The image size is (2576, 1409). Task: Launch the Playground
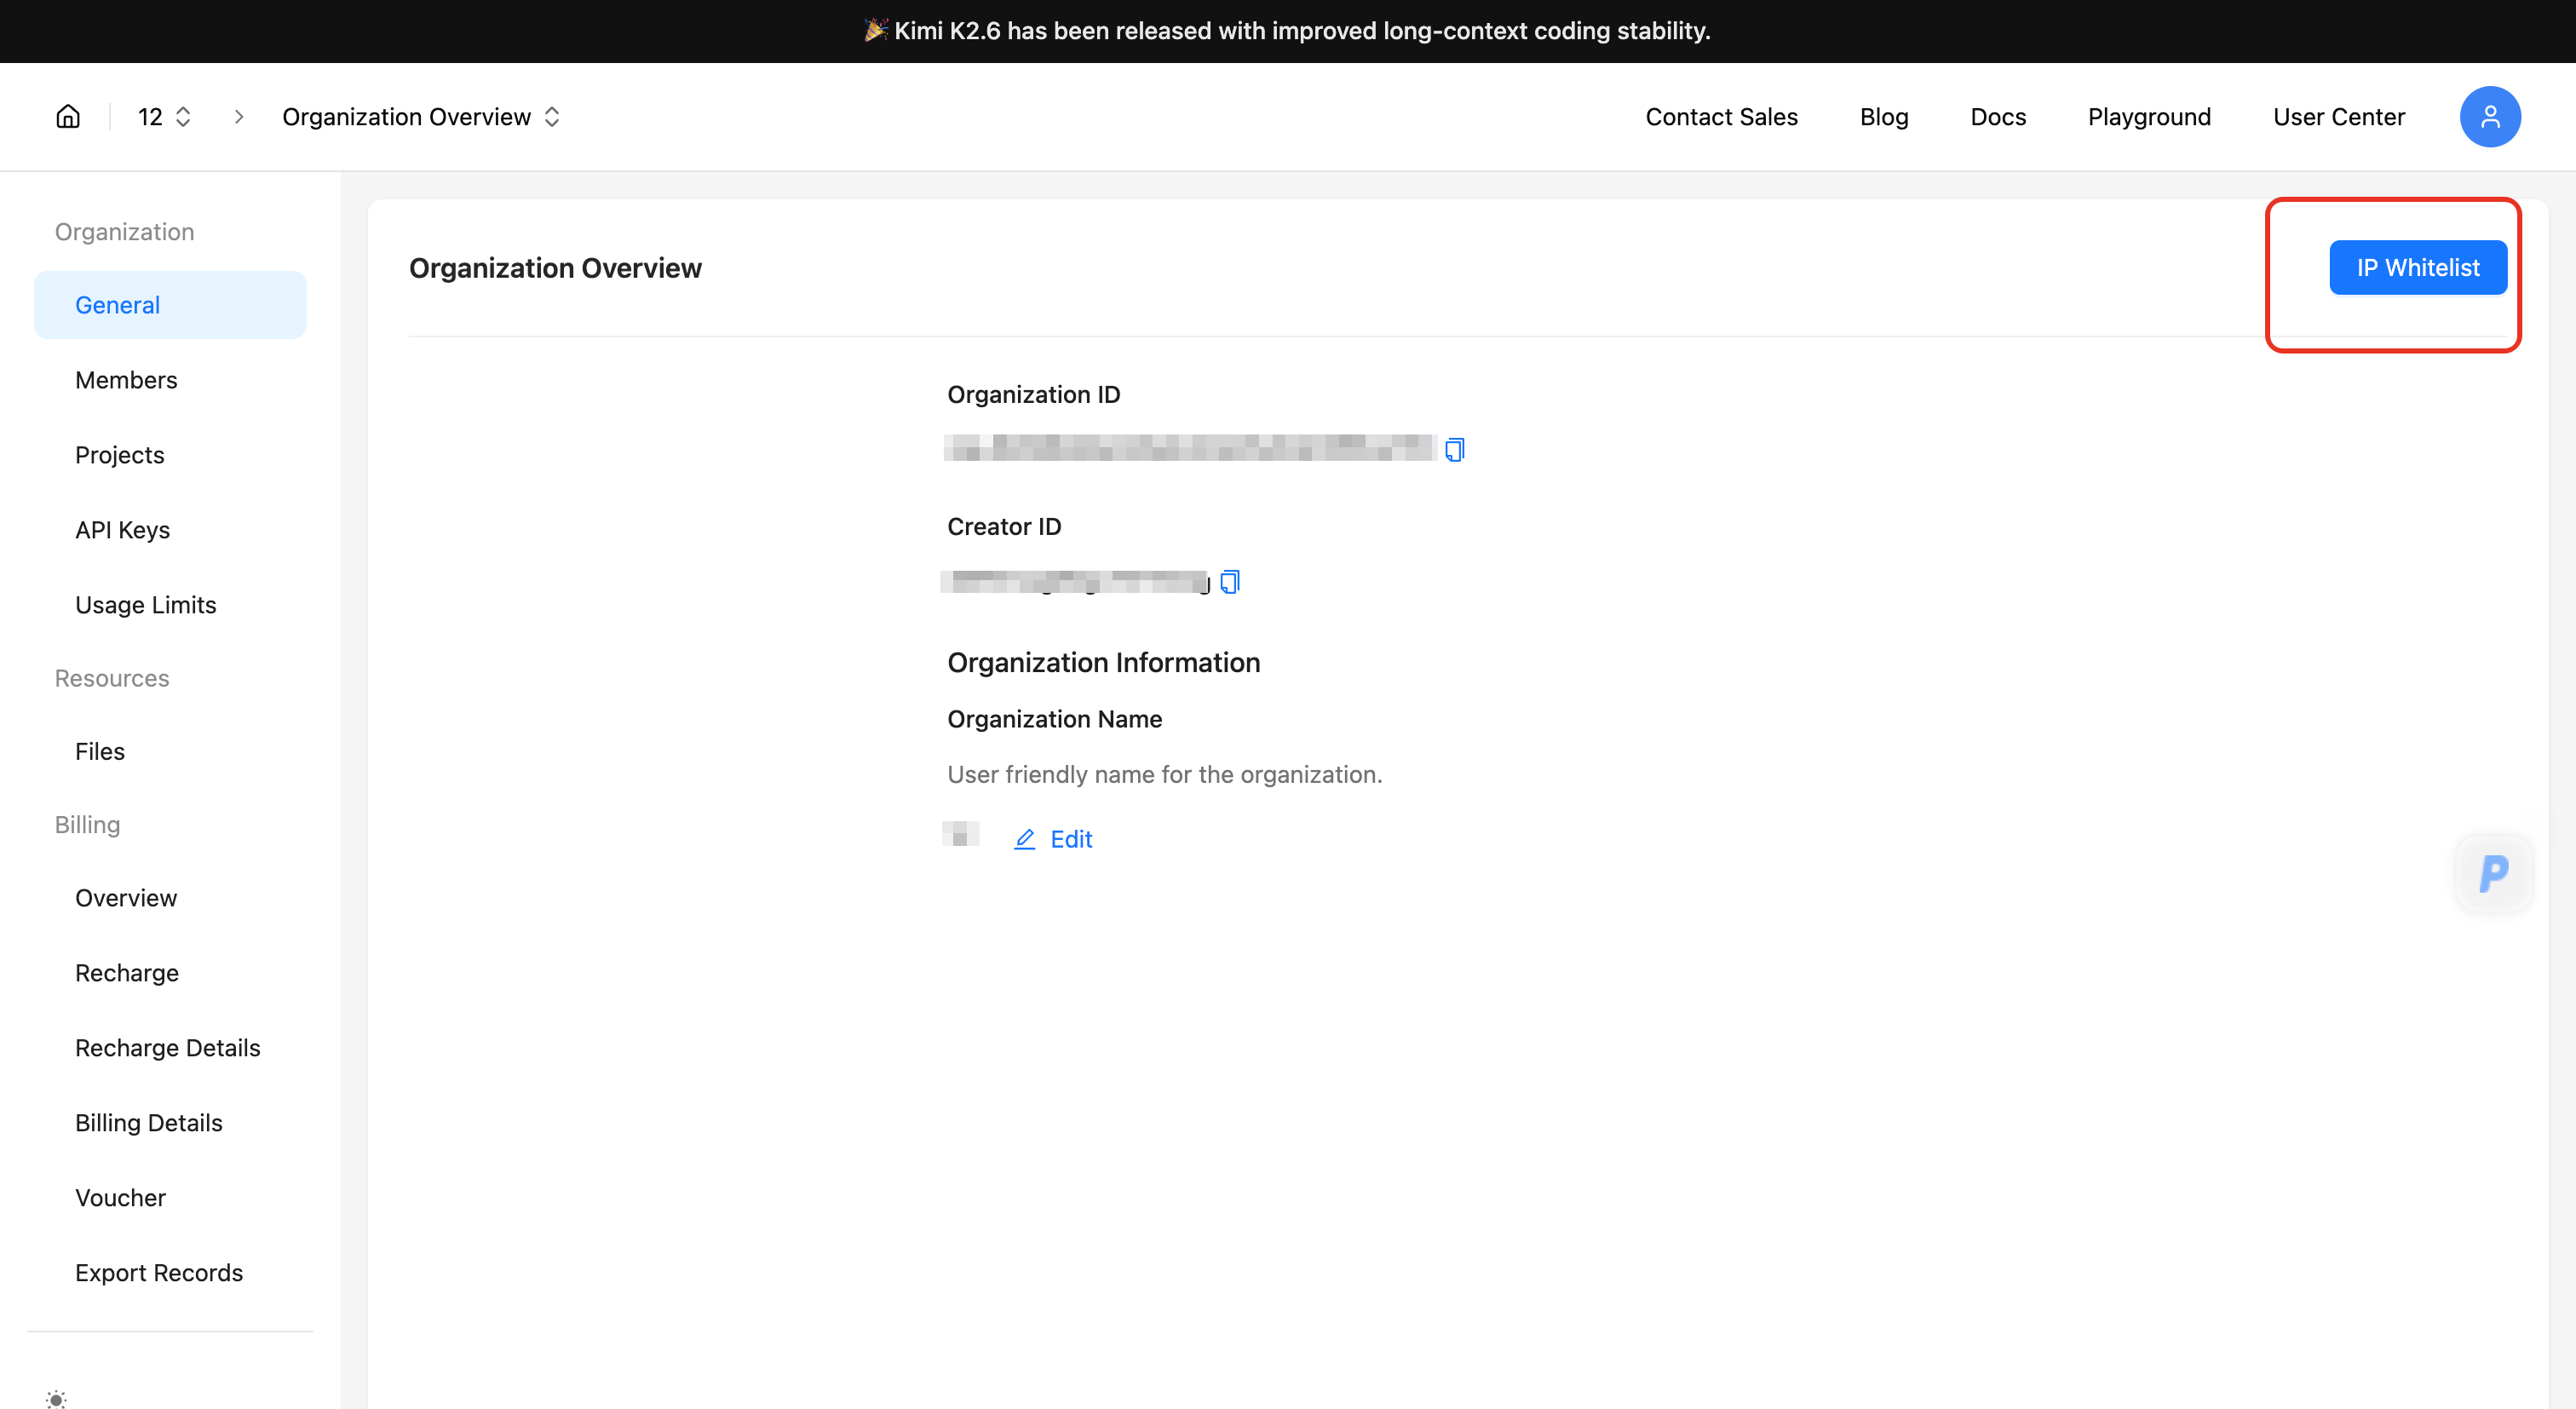click(x=2149, y=117)
